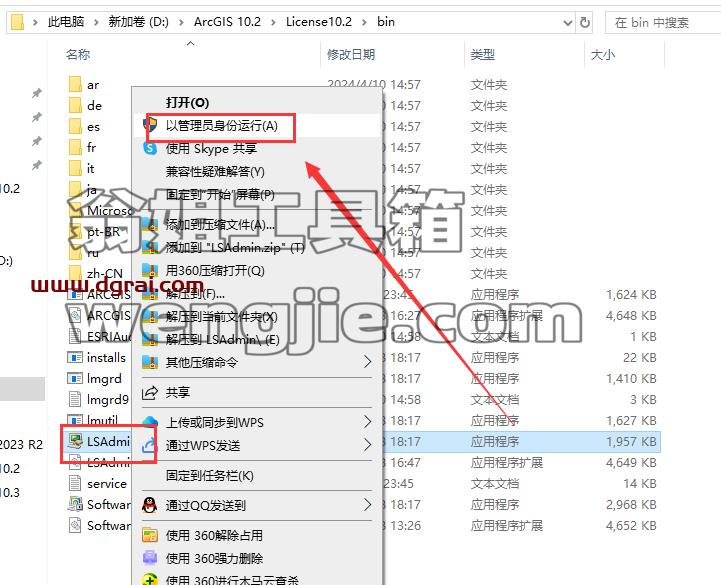The height and width of the screenshot is (585, 721).
Task: Expand breadcrumb chevron after 新加卷 (D:)
Action: tap(181, 22)
